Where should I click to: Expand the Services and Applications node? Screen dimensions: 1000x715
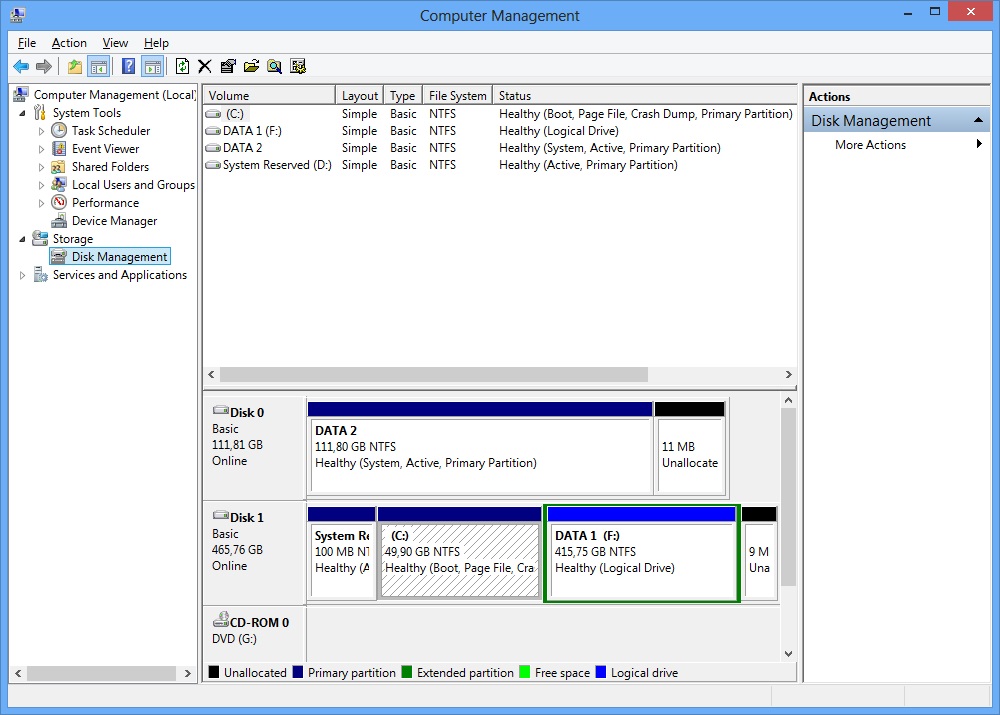[x=22, y=275]
